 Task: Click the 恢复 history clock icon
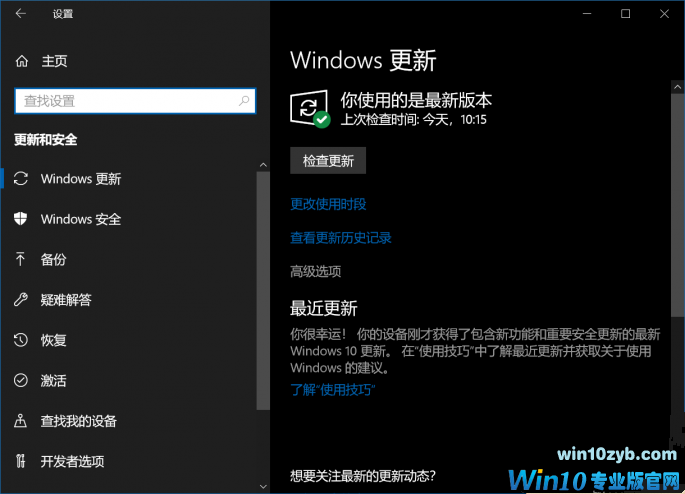[21, 340]
